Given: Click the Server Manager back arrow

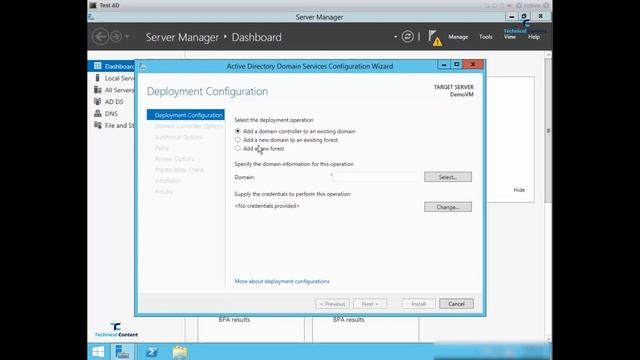Looking at the screenshot, I should pos(100,37).
